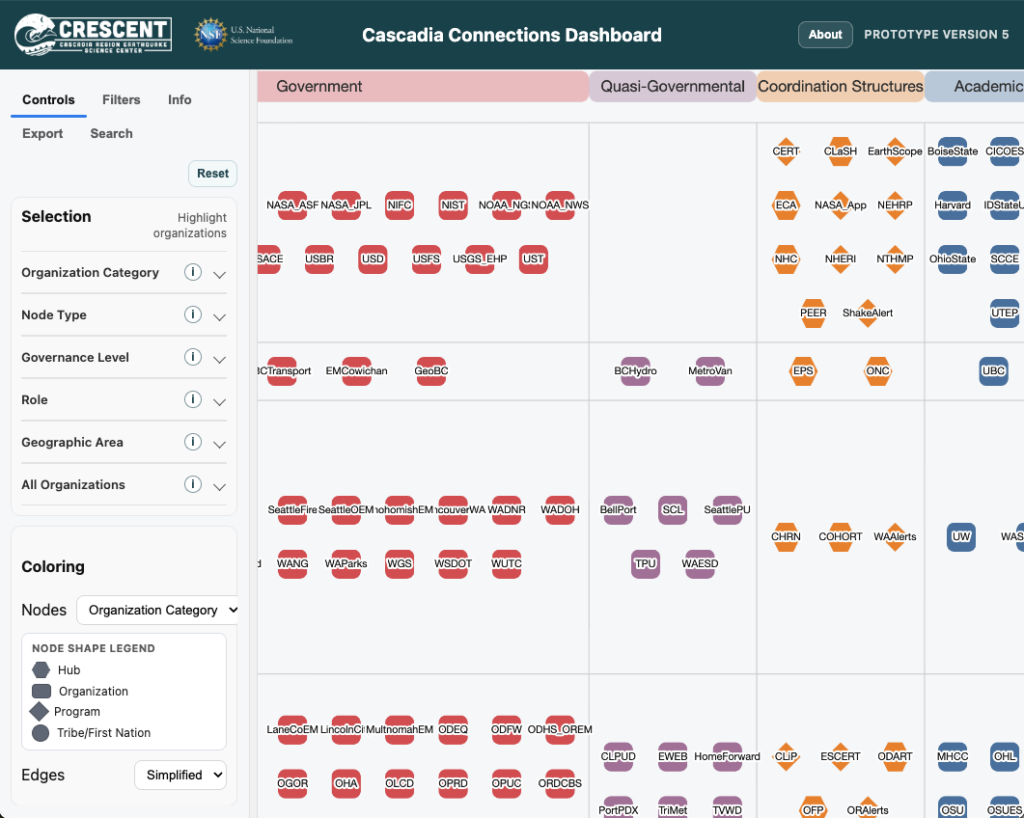This screenshot has height=818, width=1024.
Task: Click the Cascadia Connections Dashboard title
Action: (512, 35)
